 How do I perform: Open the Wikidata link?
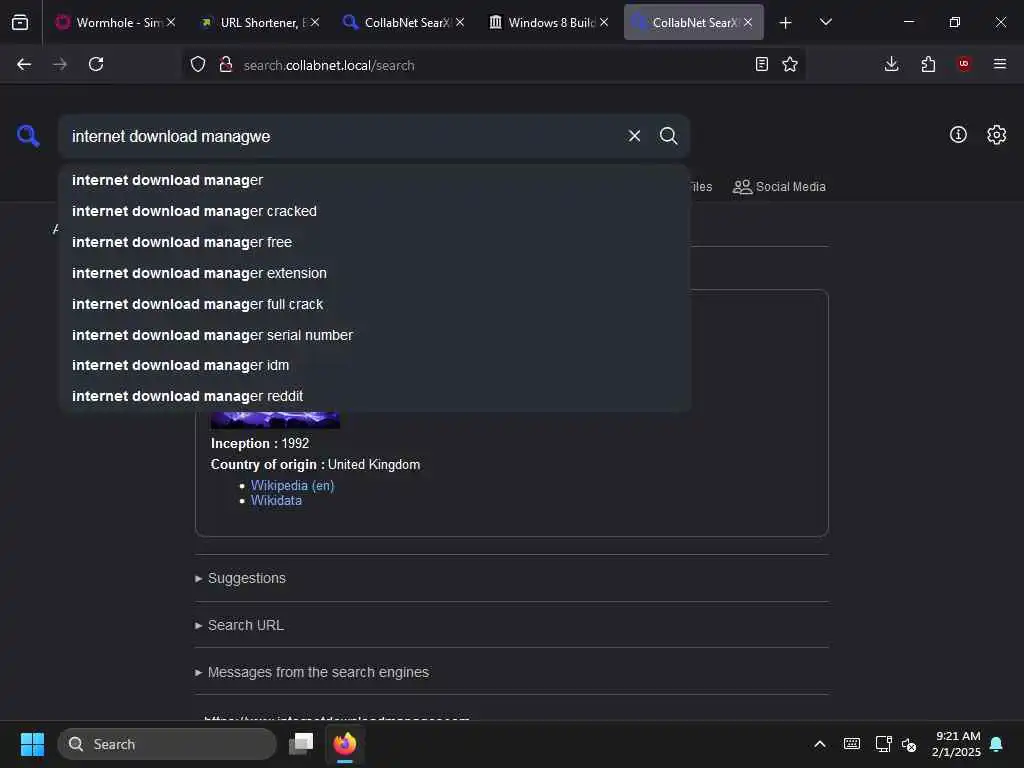[276, 500]
